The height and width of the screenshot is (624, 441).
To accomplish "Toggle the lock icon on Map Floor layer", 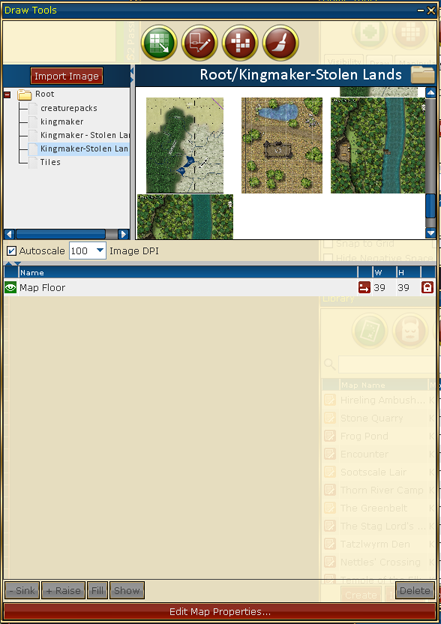I will pyautogui.click(x=427, y=287).
